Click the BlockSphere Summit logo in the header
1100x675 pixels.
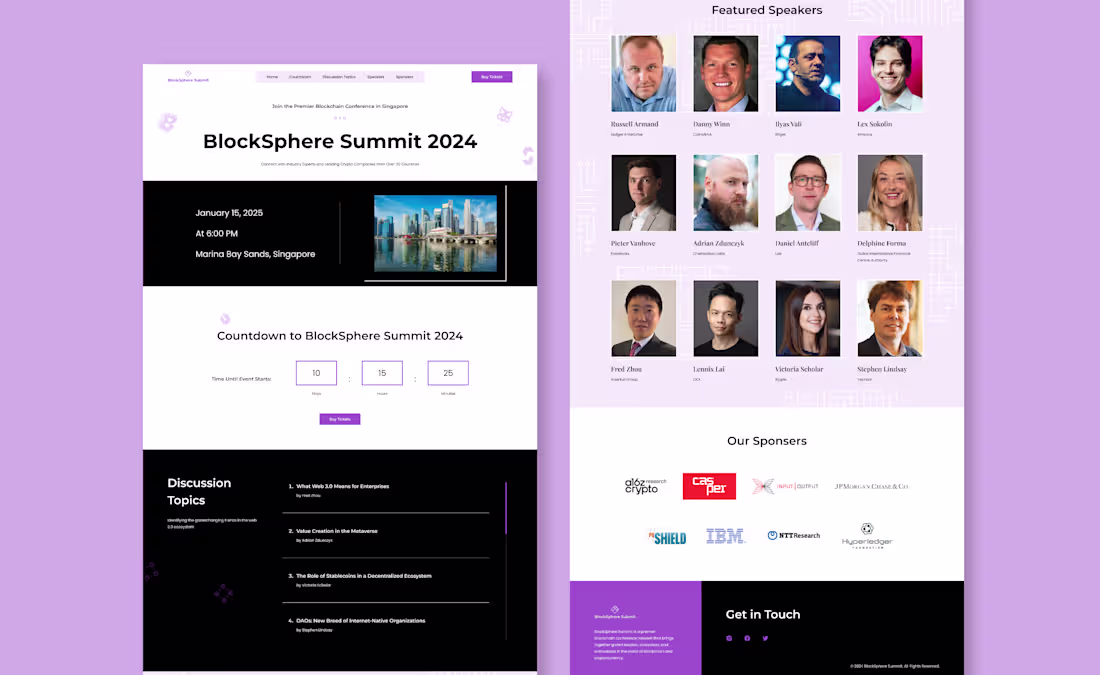(187, 77)
